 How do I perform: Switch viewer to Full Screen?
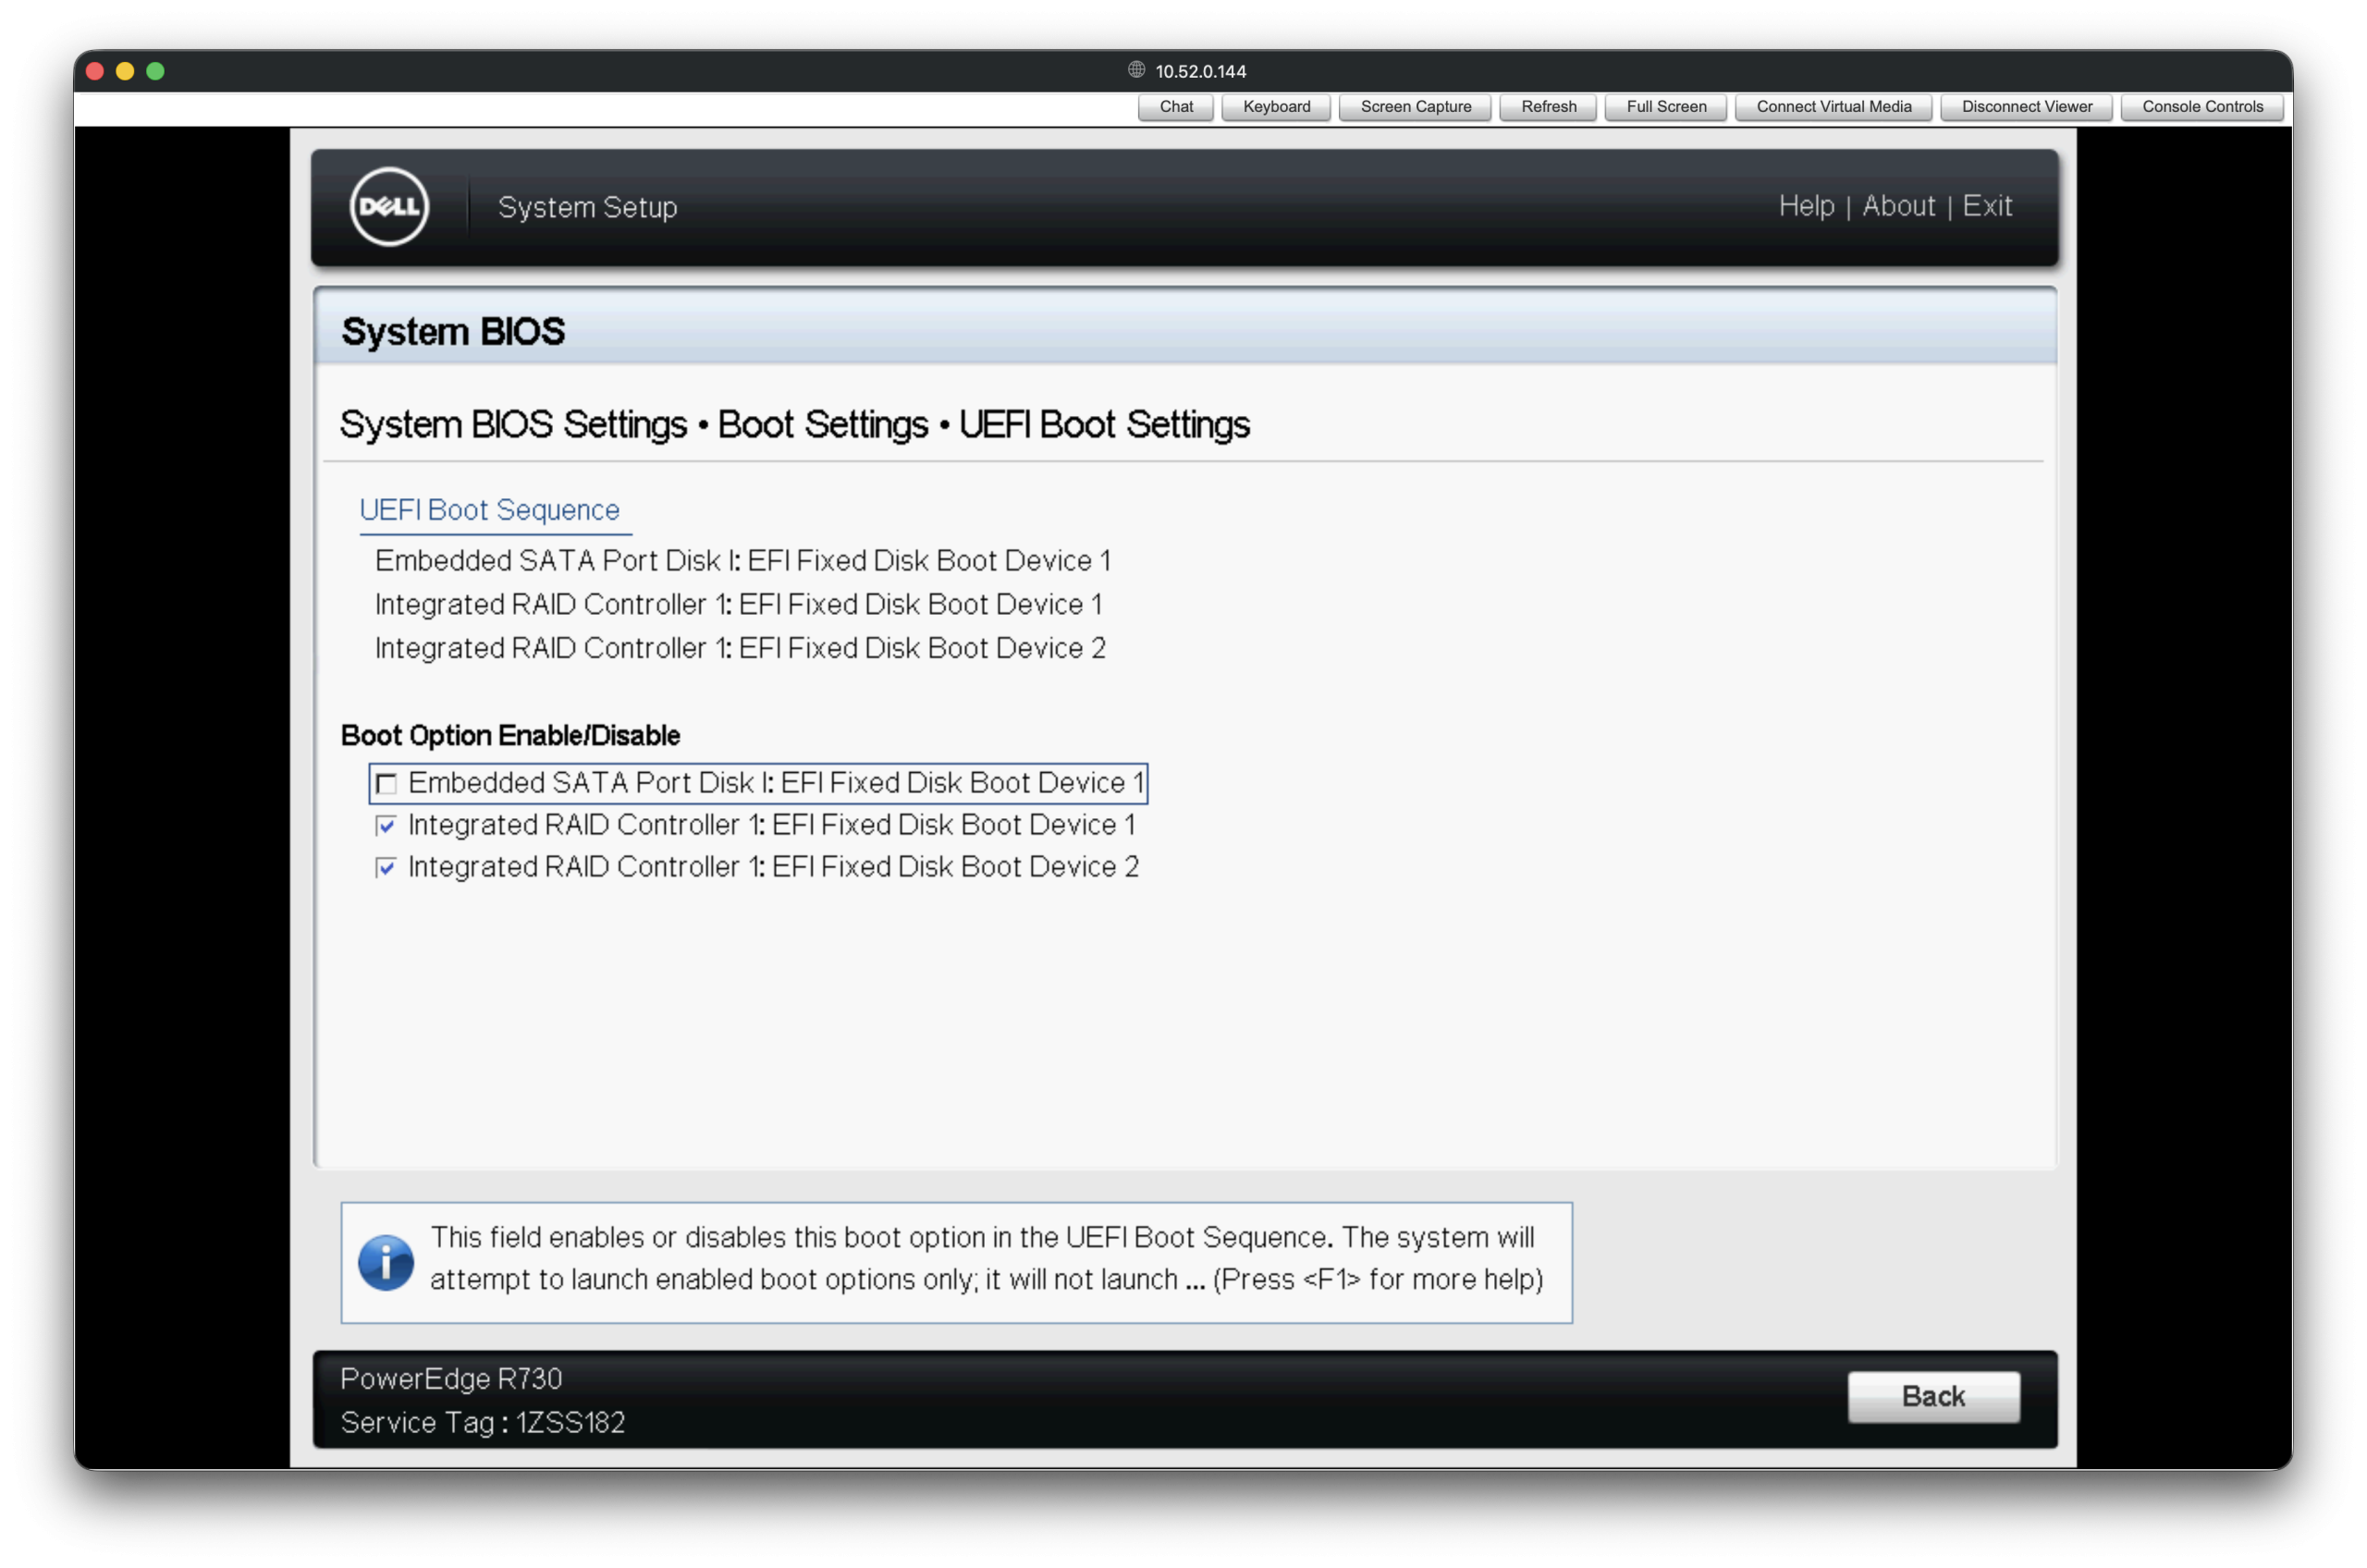click(x=1665, y=107)
